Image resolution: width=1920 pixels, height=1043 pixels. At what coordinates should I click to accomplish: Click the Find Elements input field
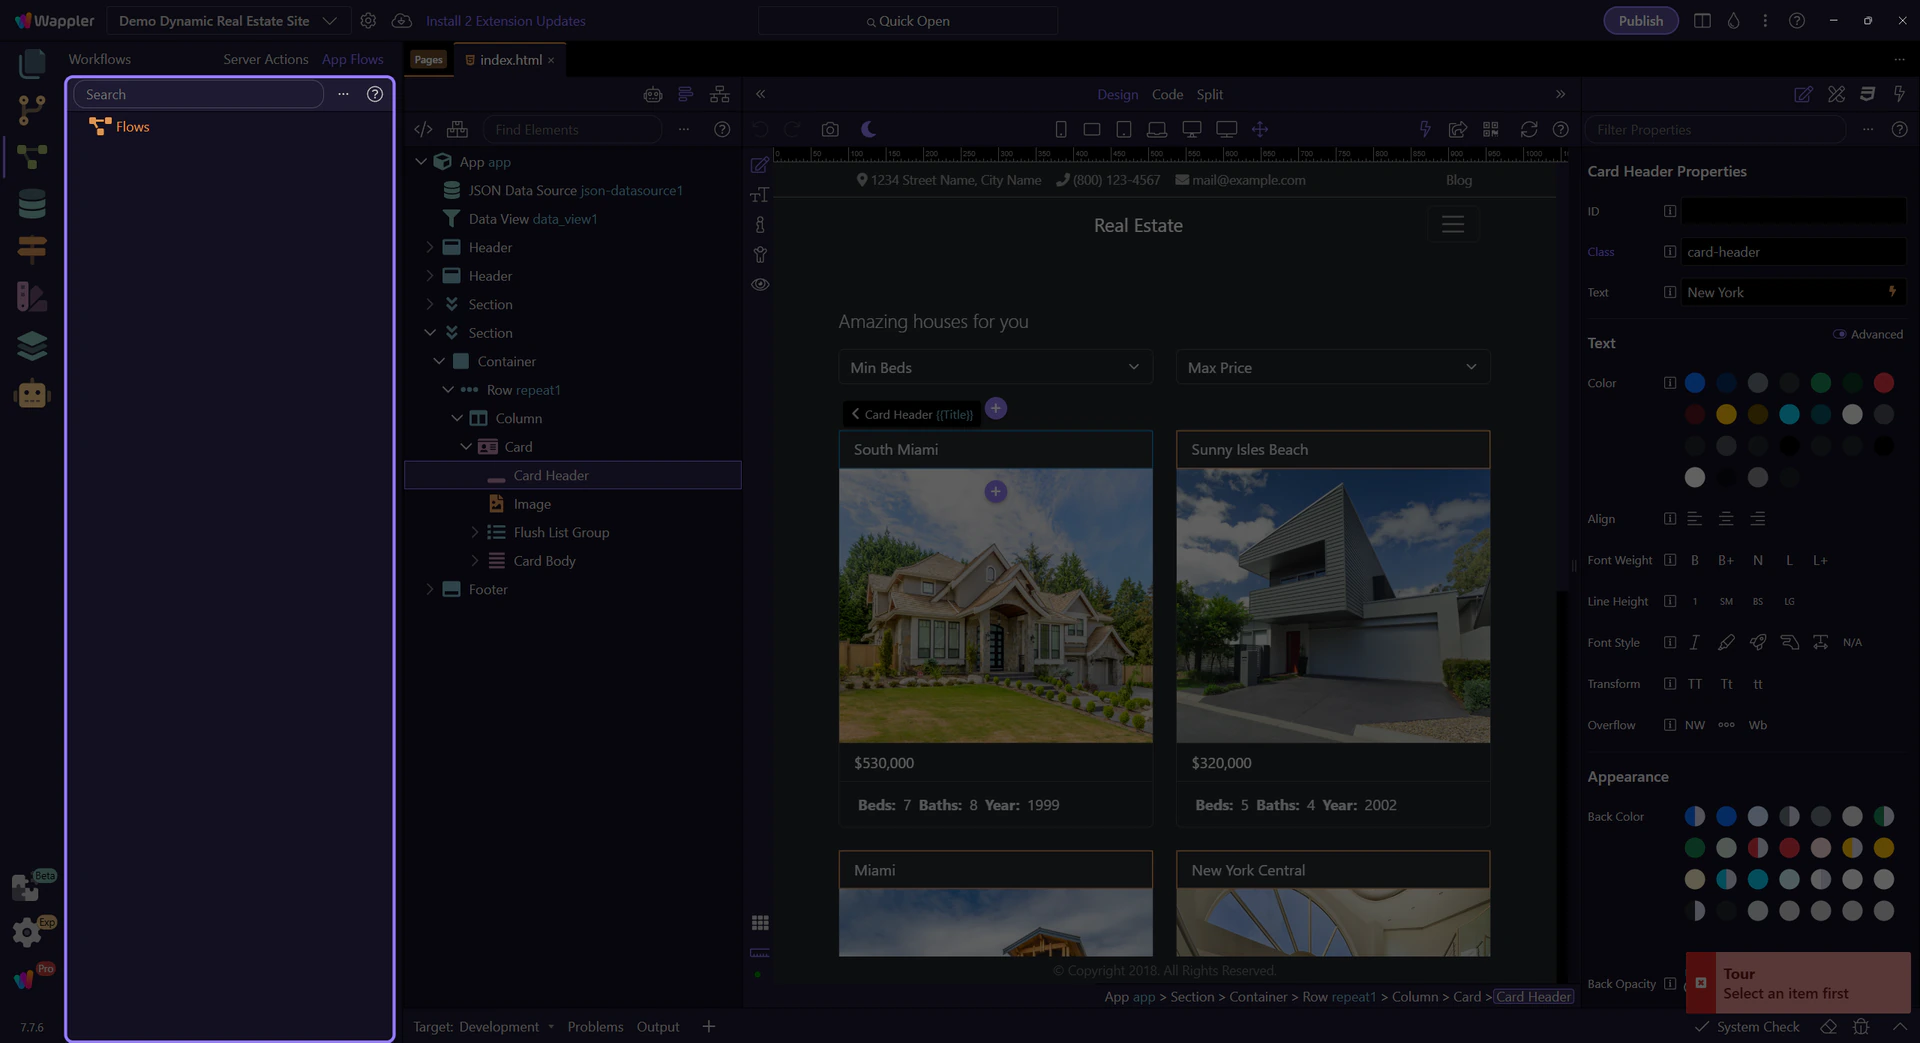tap(573, 130)
